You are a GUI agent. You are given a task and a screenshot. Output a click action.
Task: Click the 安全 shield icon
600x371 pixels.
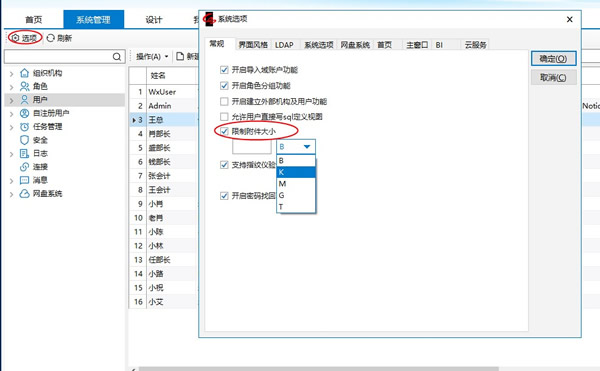(24, 140)
